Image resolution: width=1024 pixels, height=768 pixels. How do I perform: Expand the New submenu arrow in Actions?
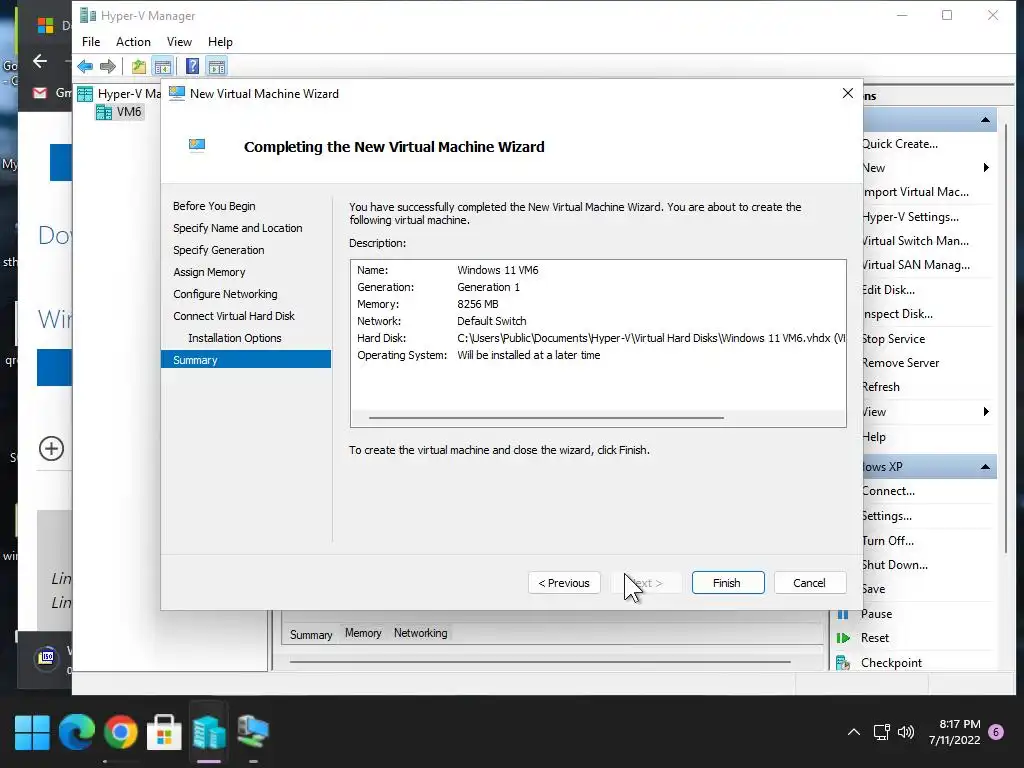click(986, 168)
